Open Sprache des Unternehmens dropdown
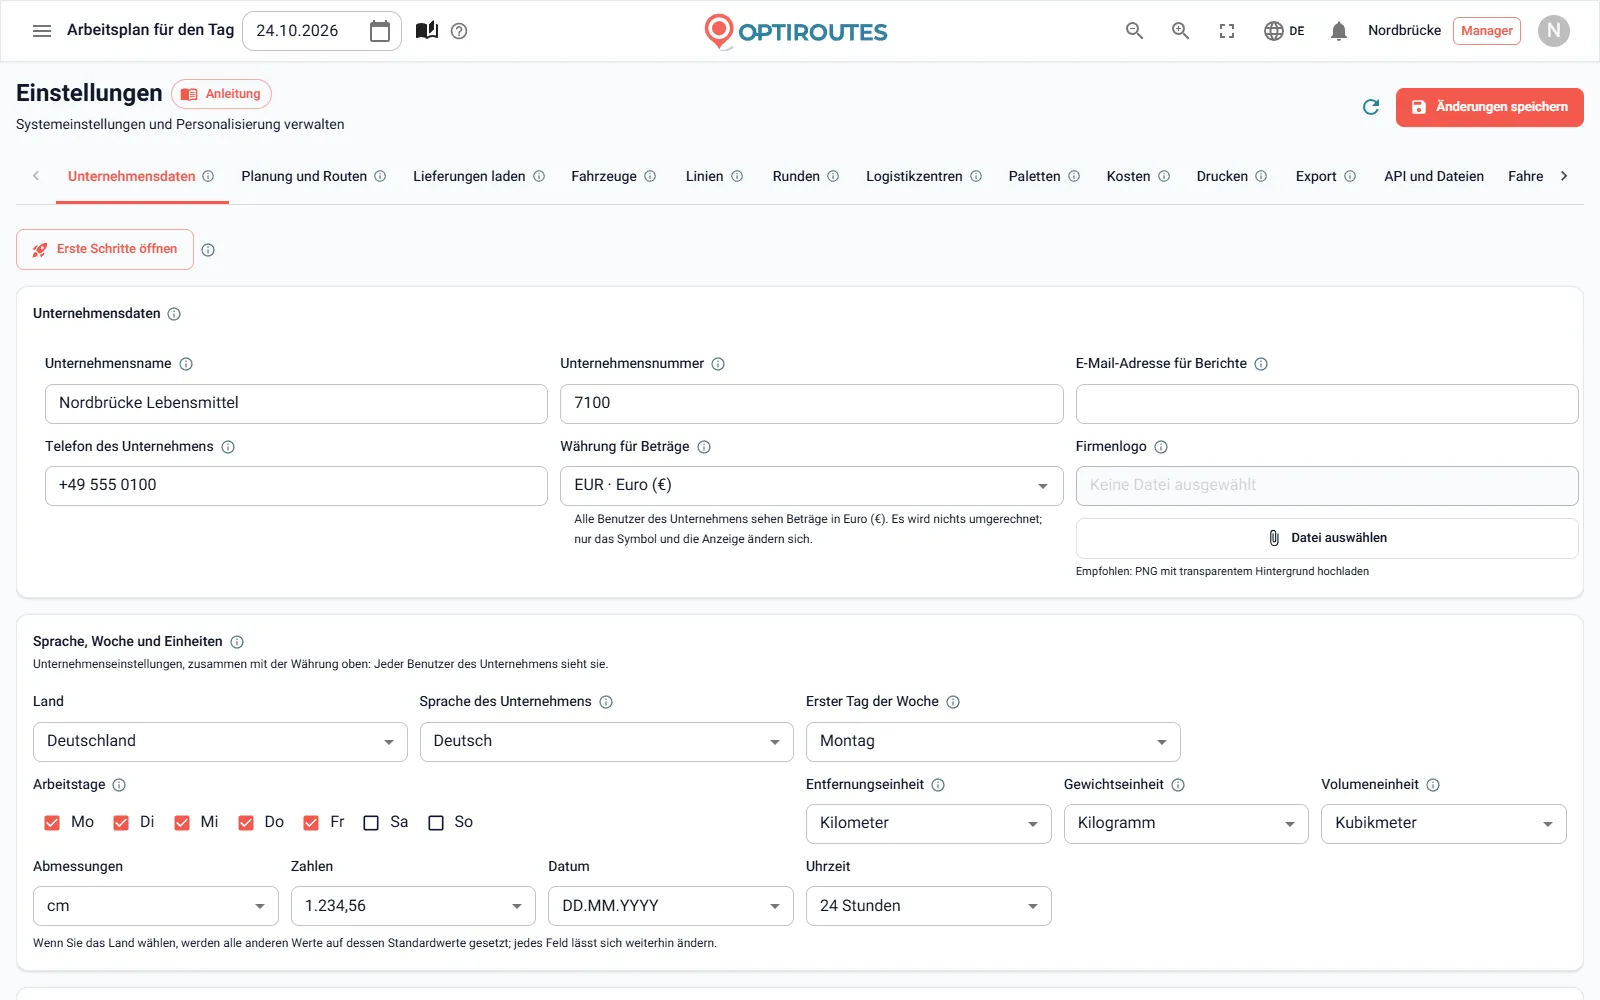This screenshot has height=1000, width=1600. point(607,742)
